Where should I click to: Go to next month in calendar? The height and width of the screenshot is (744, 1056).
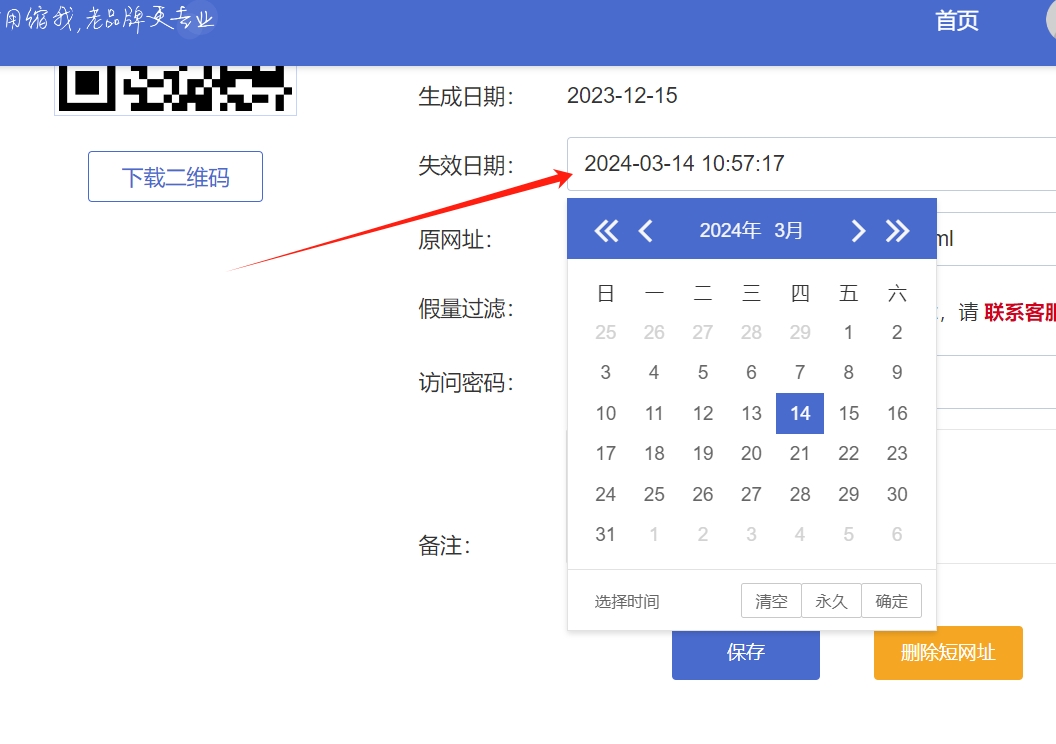tap(858, 231)
